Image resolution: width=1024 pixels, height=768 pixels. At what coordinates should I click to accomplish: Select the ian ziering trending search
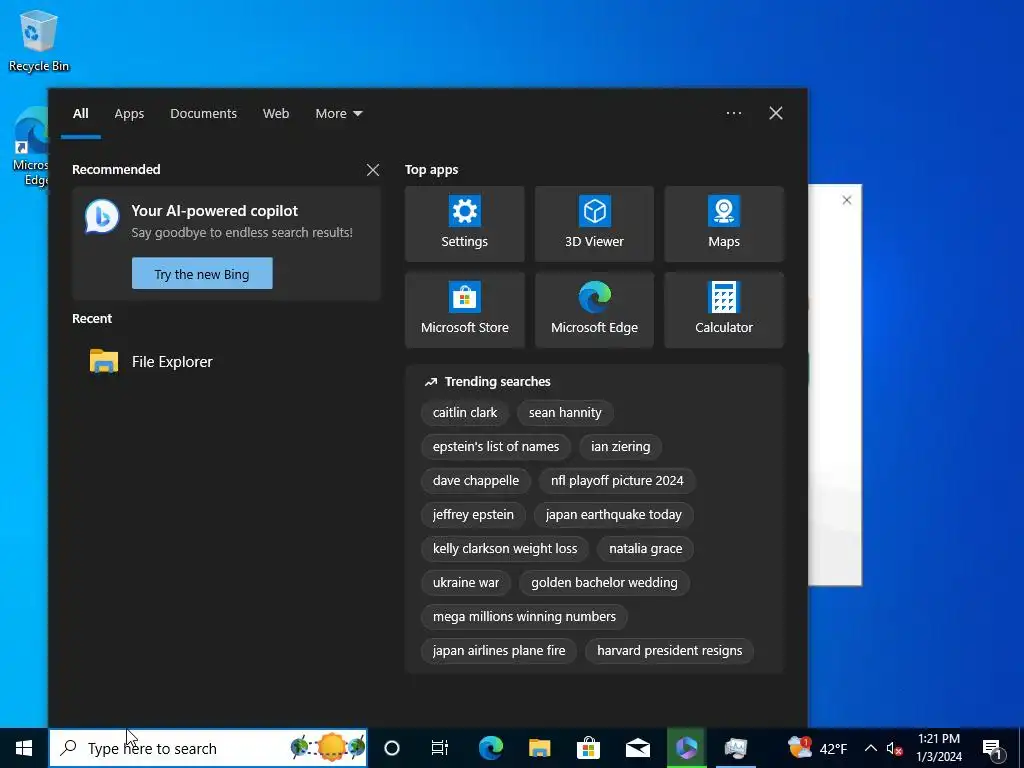point(620,447)
